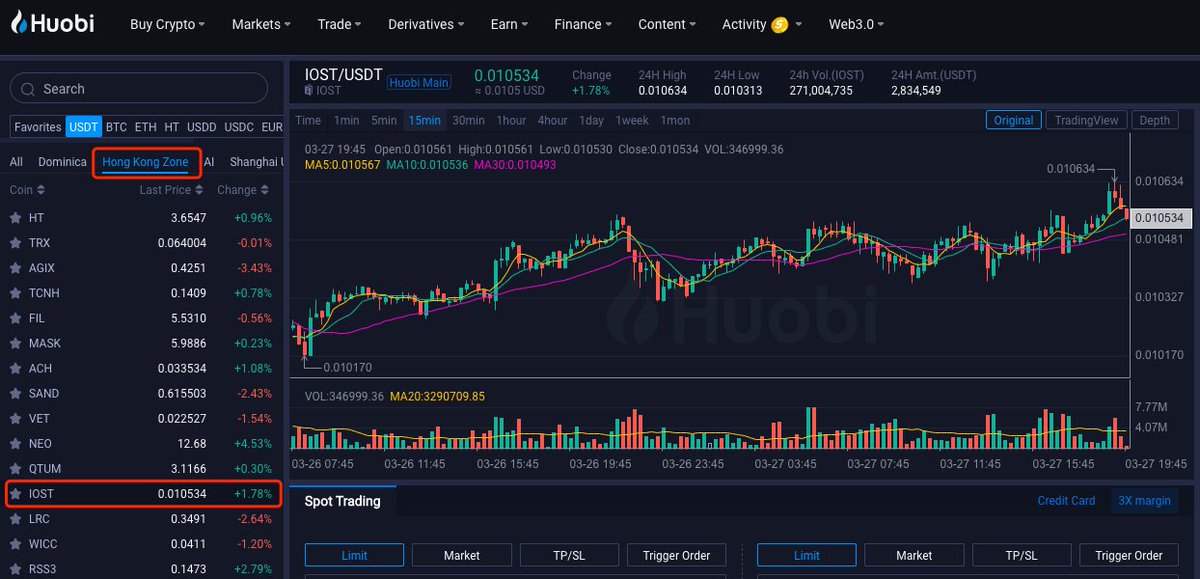Screen dimensions: 1200x579
Task: Open the Credit Card link
Action: pyautogui.click(x=1066, y=501)
